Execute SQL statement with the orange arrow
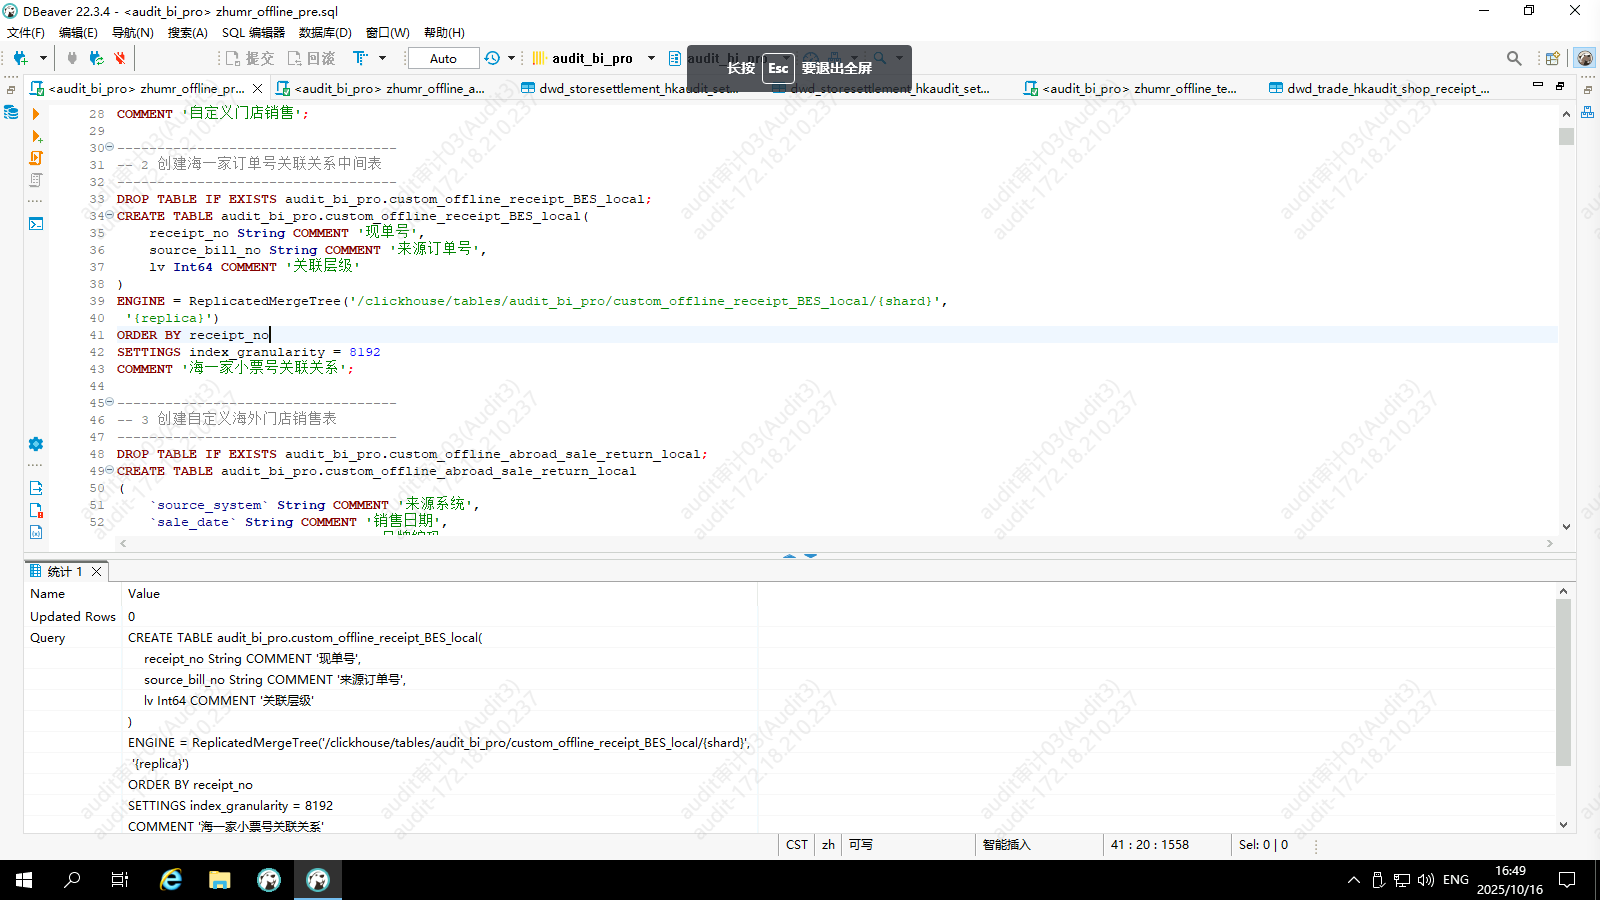The width and height of the screenshot is (1600, 900). tap(36, 114)
